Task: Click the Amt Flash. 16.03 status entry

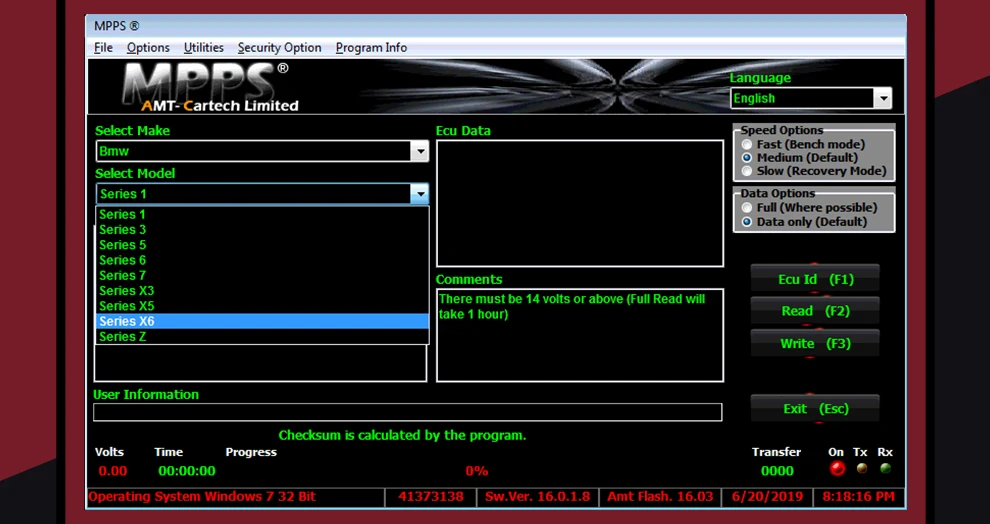Action: coord(660,497)
